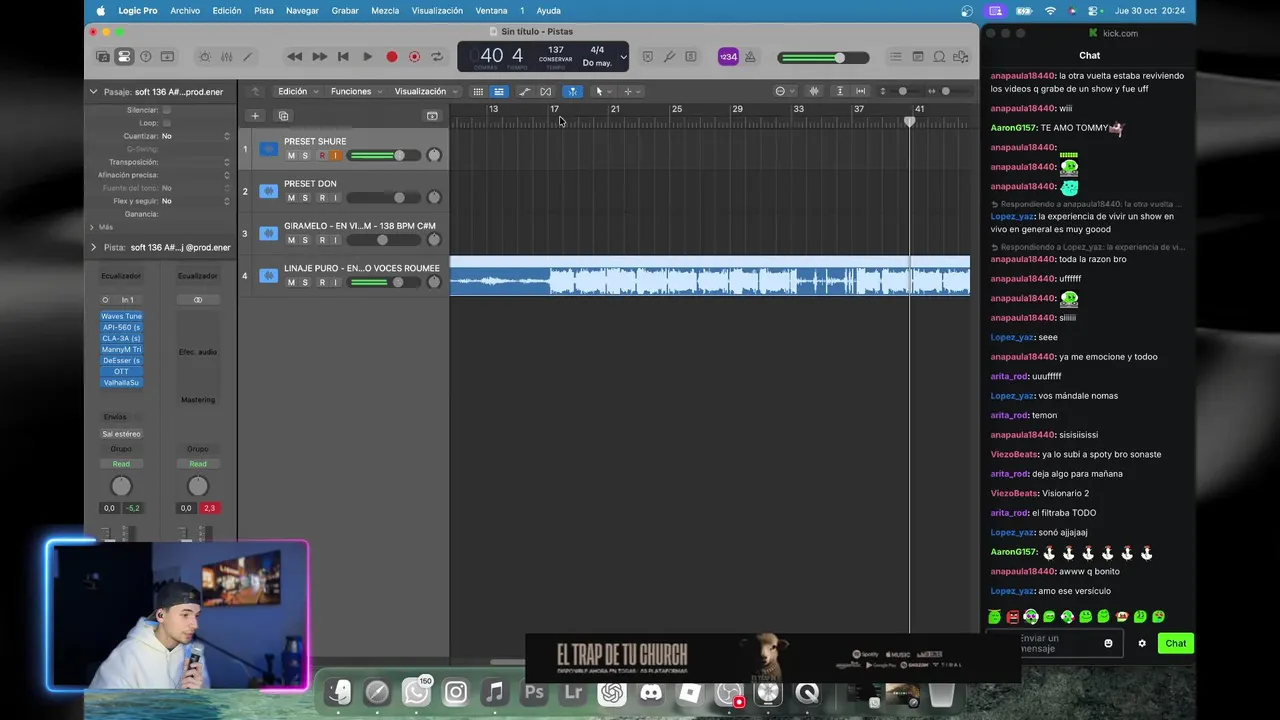1280x720 pixels.
Task: Show the Mixer using faders button
Action: (227, 57)
